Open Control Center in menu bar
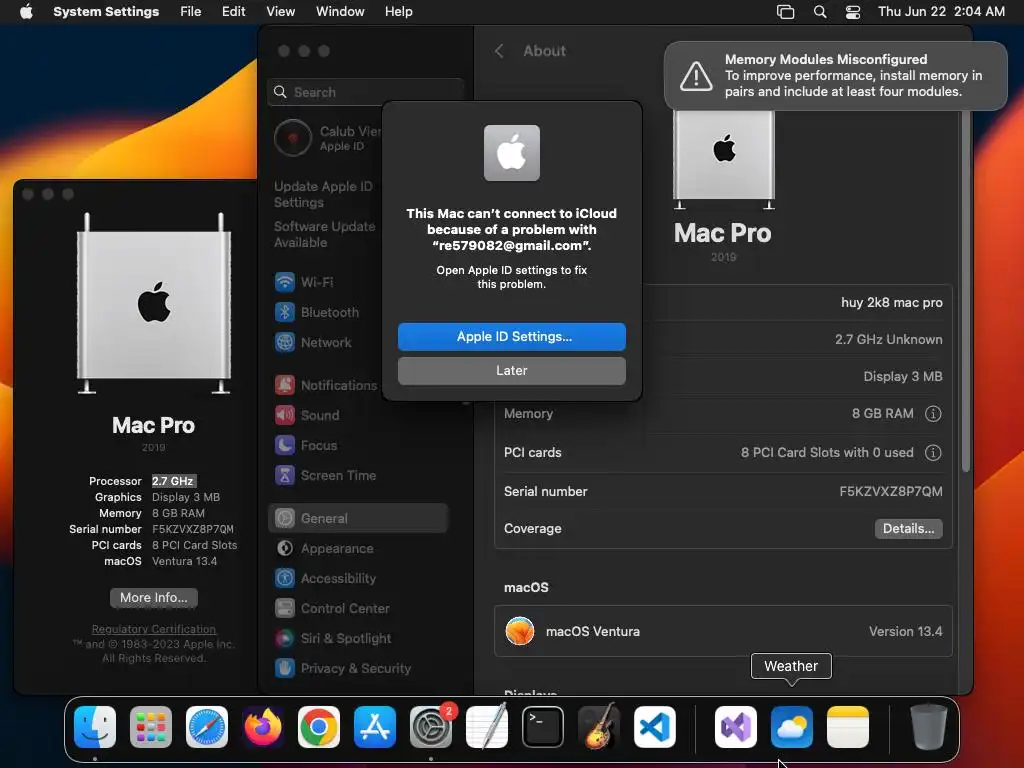 click(x=852, y=12)
